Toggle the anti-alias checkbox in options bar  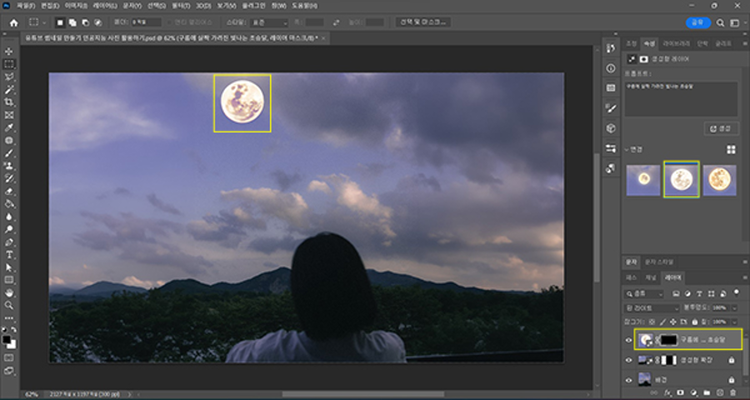pos(169,22)
